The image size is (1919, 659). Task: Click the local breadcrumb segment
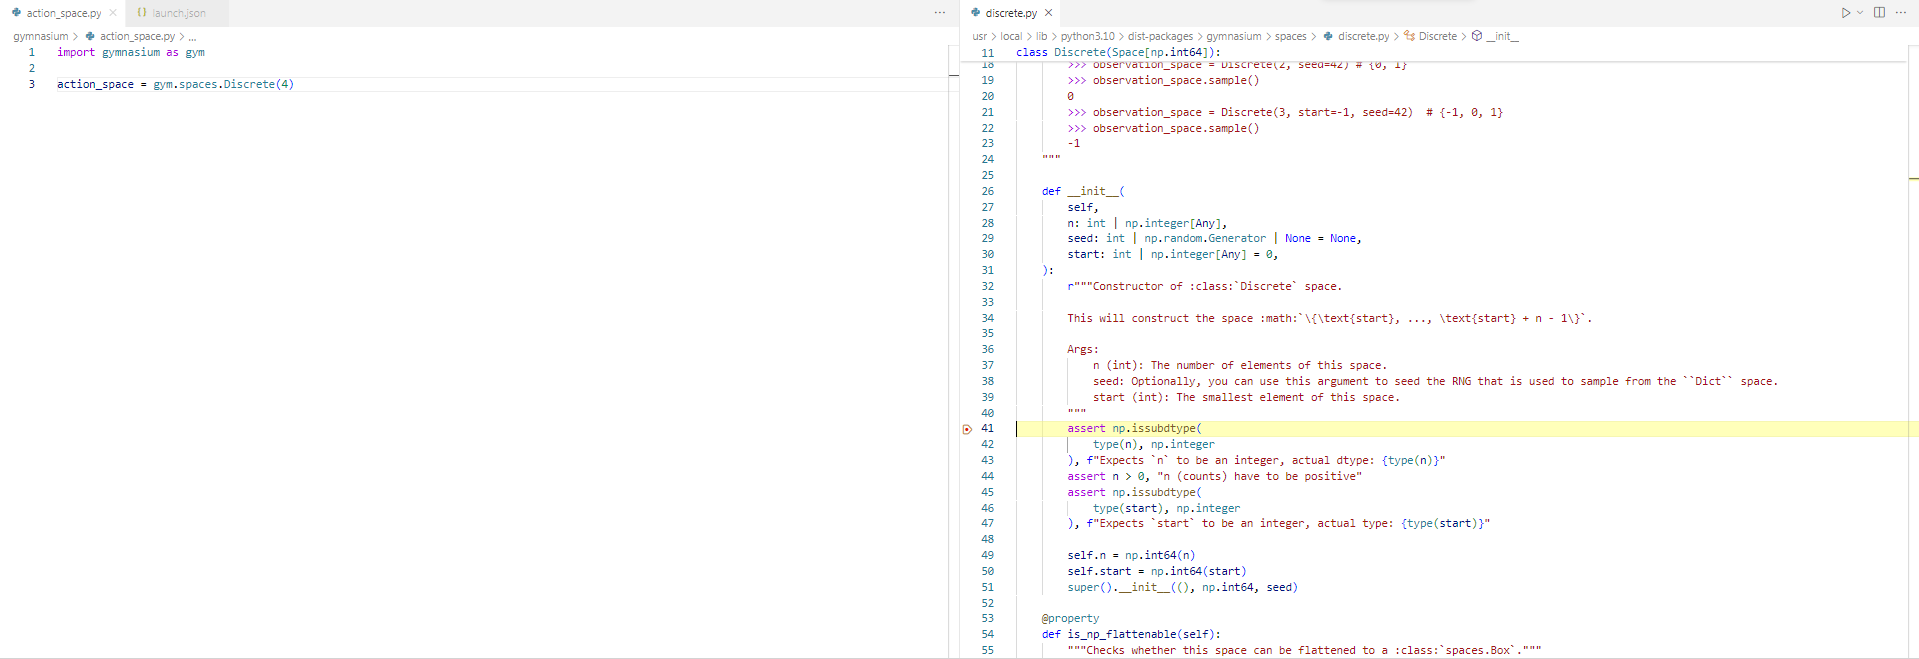point(1011,36)
